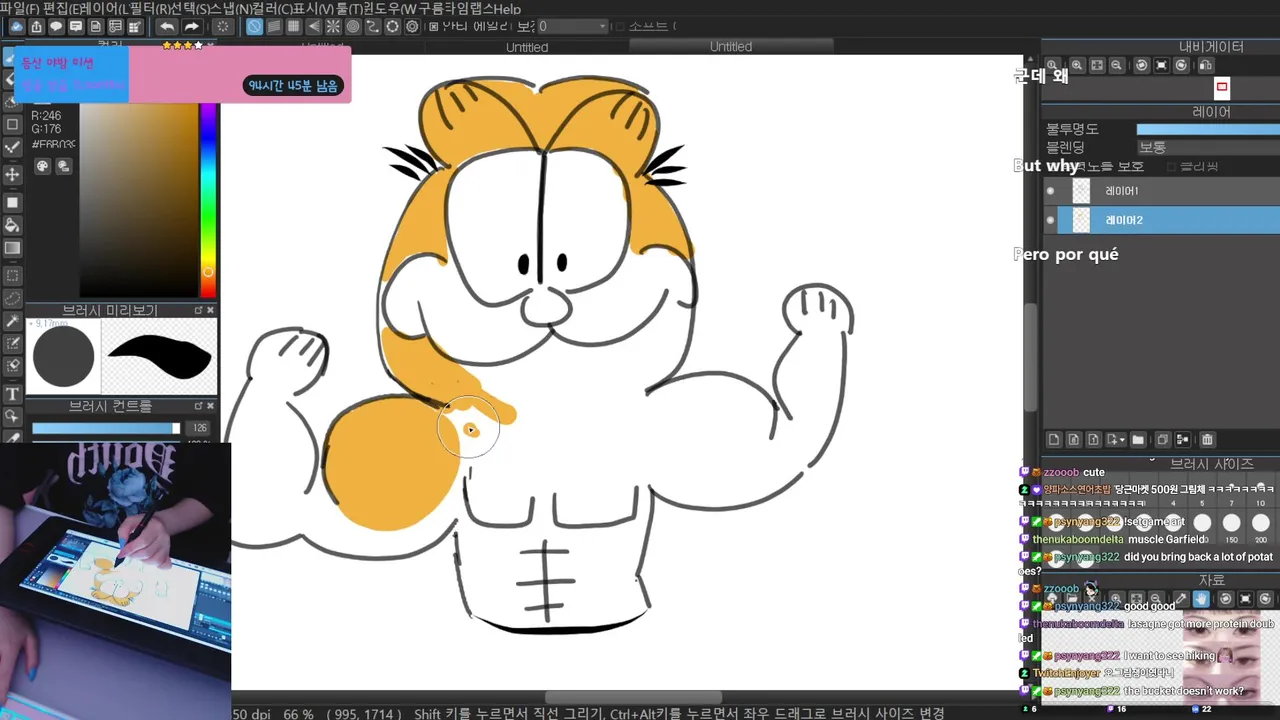Screen dimensions: 1280x720
Task: Select the Lasso selection tool
Action: coord(12,298)
